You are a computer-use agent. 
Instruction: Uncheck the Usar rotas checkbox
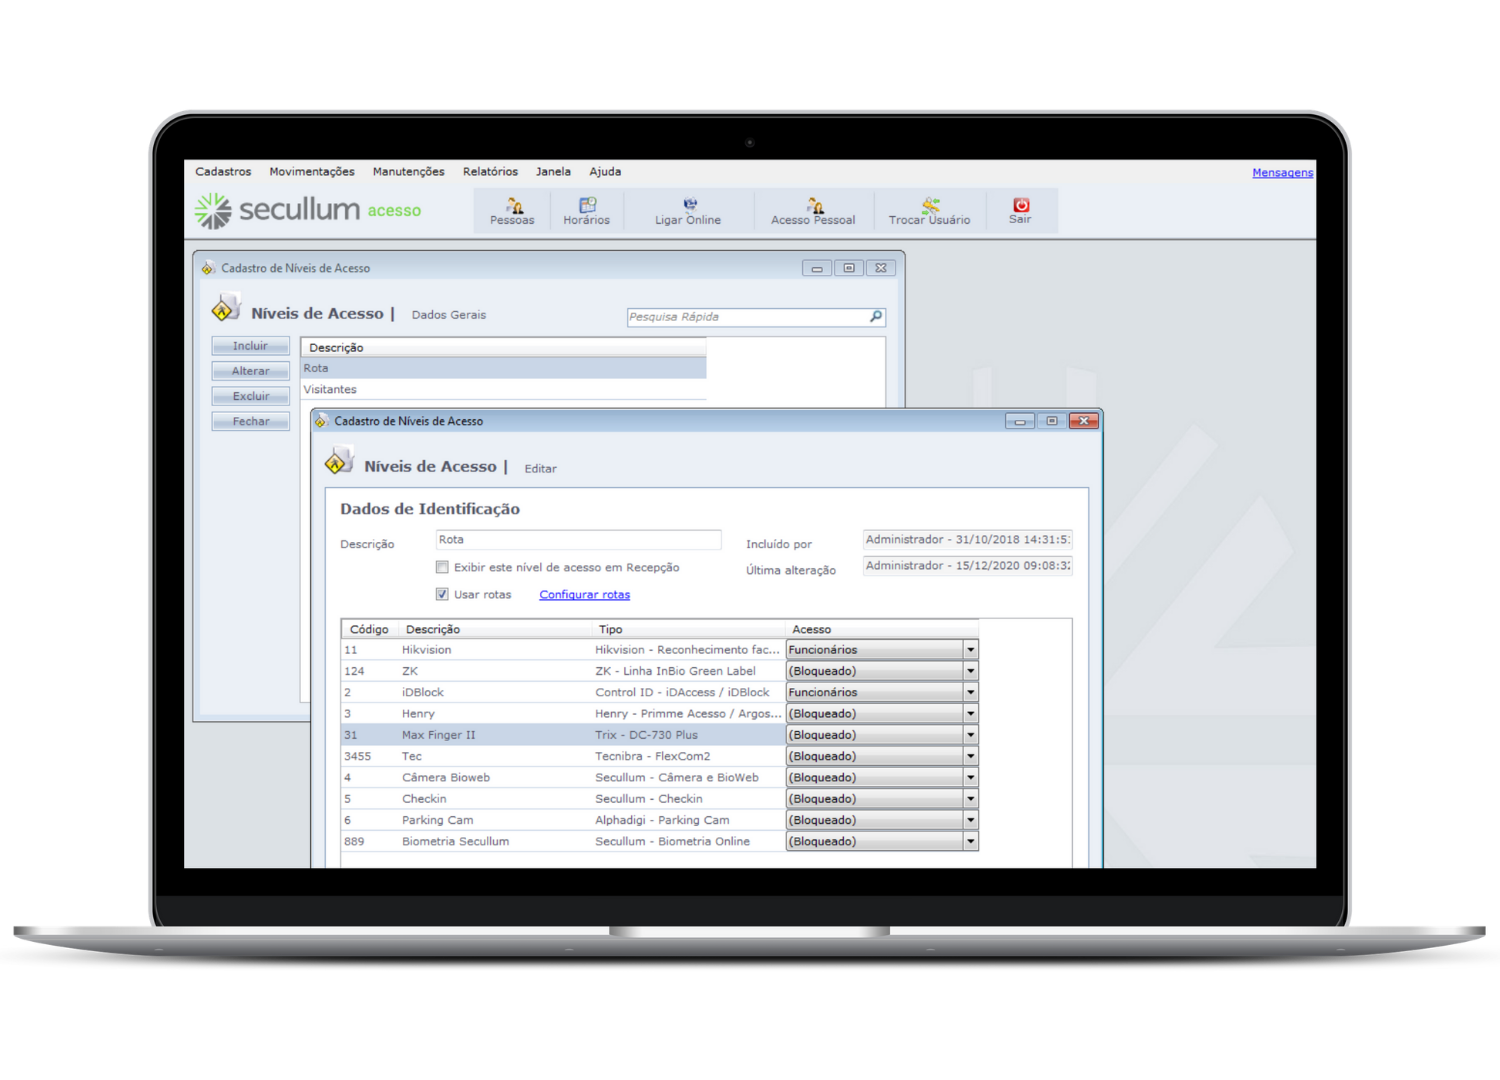pos(442,595)
